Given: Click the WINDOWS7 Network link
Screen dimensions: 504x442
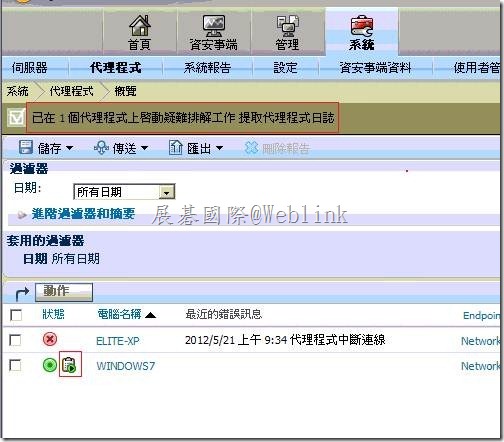Looking at the screenshot, I should point(480,366).
